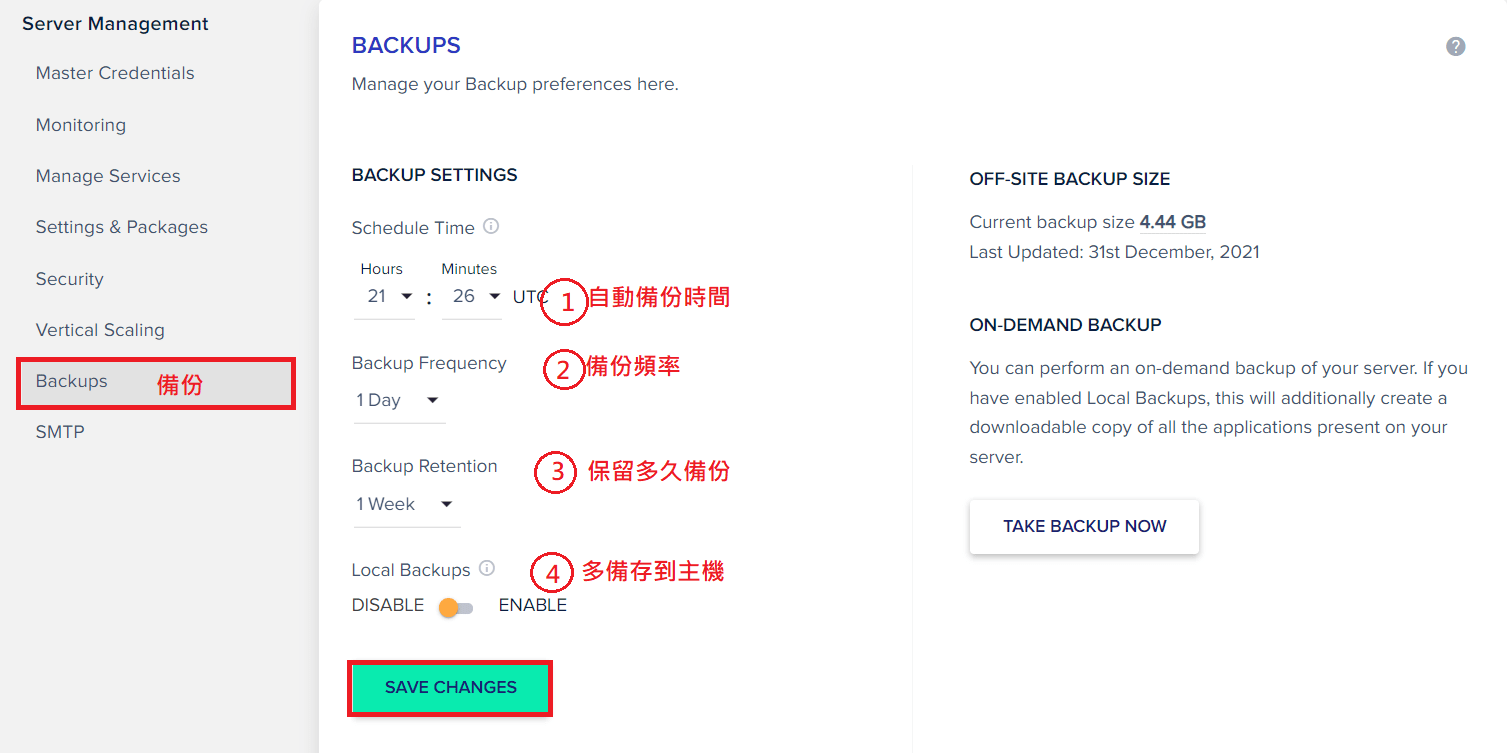
Task: Open the SMTP section
Action: (x=60, y=432)
